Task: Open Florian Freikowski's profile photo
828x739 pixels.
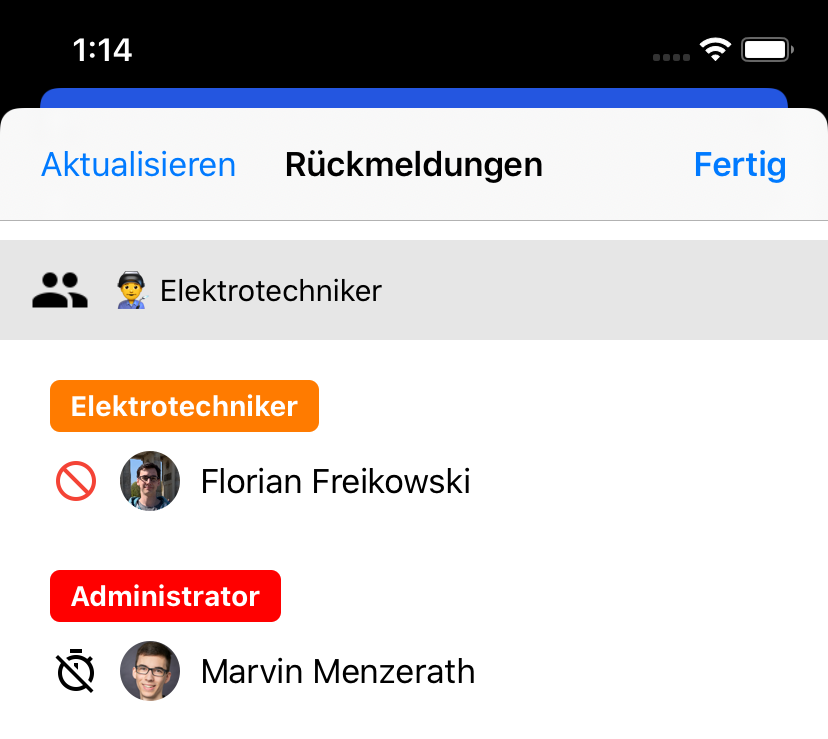Action: pos(150,481)
